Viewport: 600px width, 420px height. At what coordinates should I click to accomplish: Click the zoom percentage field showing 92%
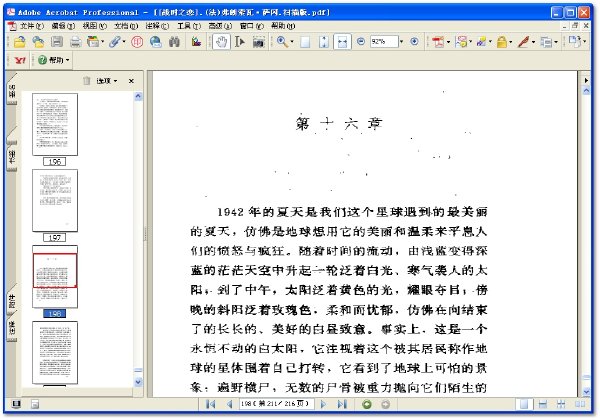click(x=384, y=41)
